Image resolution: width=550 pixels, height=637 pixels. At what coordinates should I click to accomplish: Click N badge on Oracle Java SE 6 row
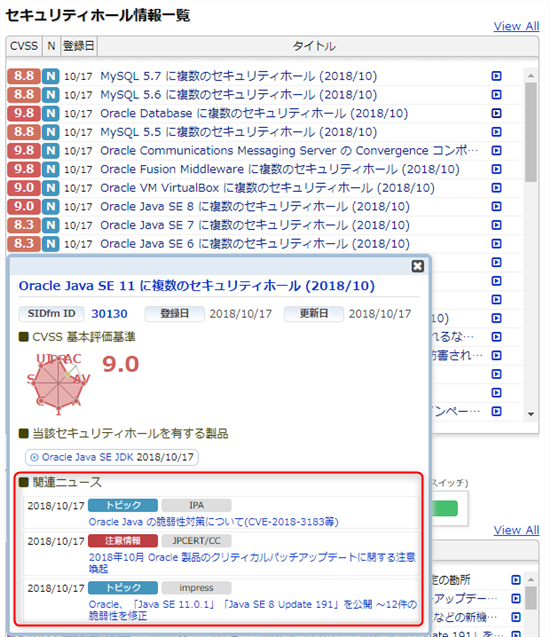pyautogui.click(x=51, y=244)
